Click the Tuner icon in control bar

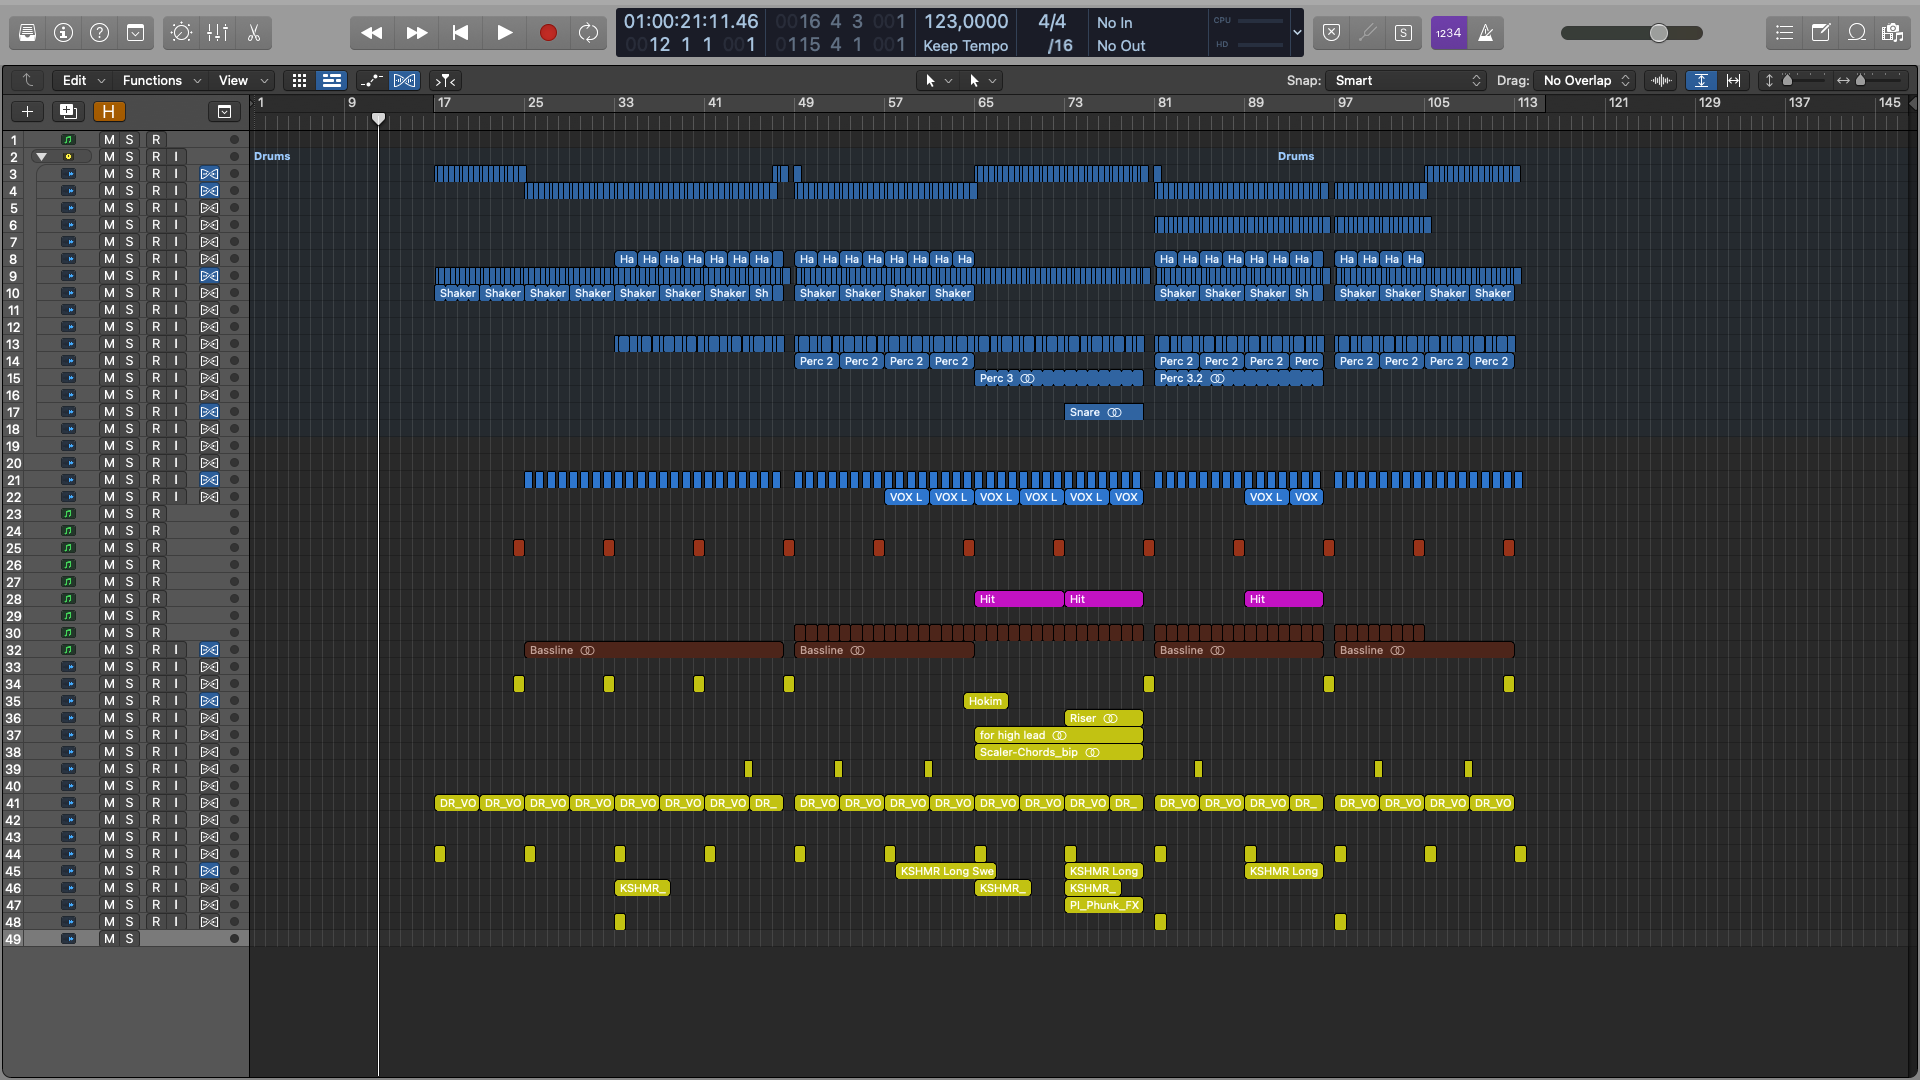[1367, 33]
